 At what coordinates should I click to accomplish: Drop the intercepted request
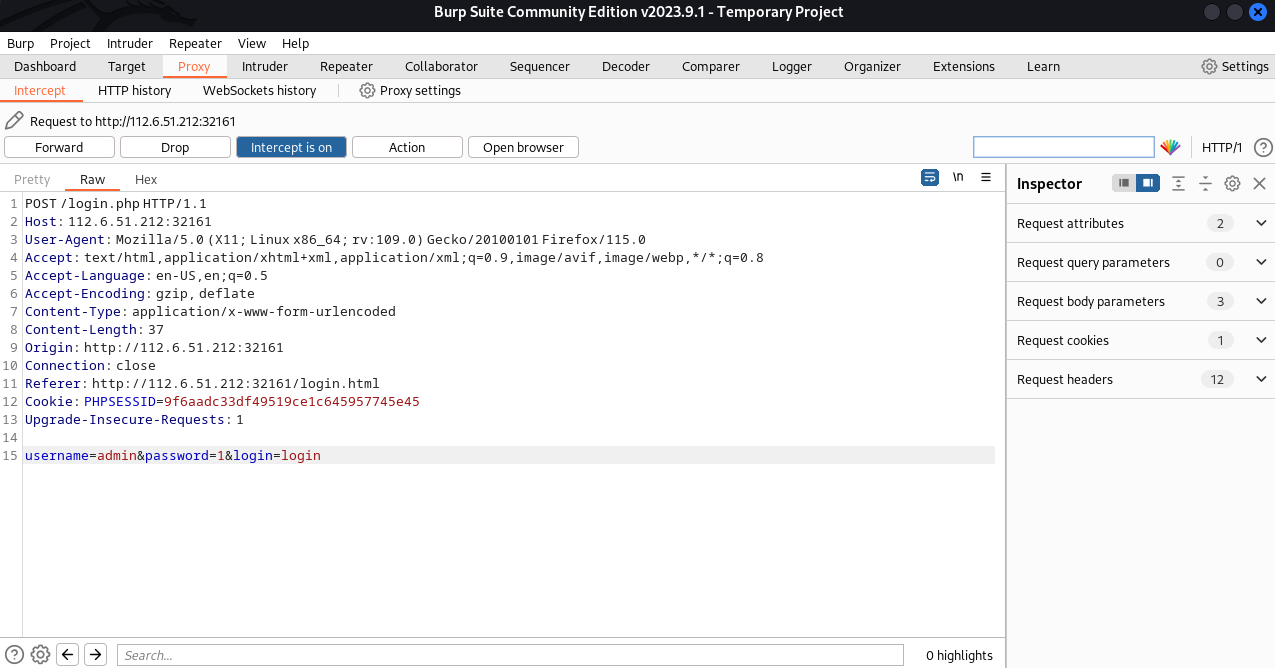click(175, 147)
